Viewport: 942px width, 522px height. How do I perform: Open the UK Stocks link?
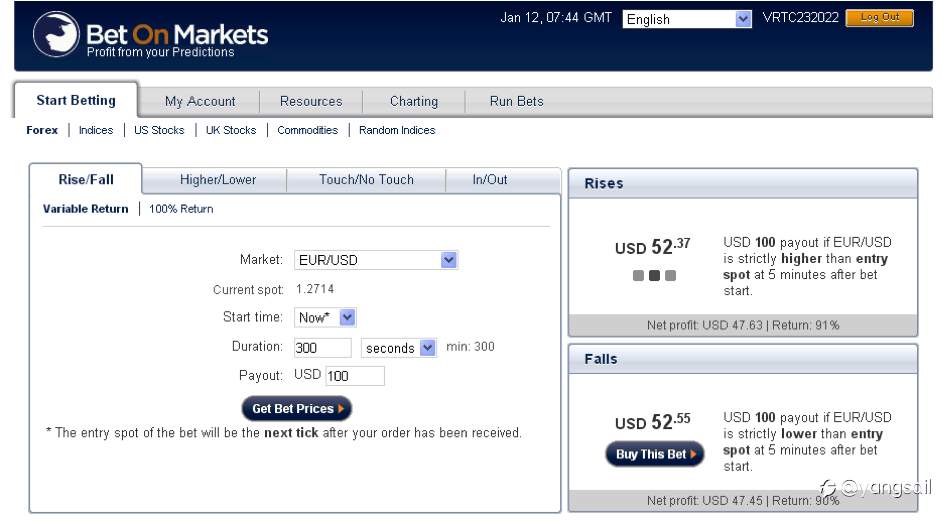tap(231, 130)
